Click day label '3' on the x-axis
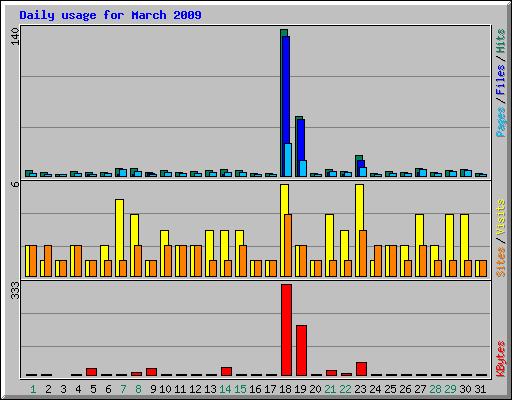This screenshot has height=400, width=512. (x=63, y=389)
